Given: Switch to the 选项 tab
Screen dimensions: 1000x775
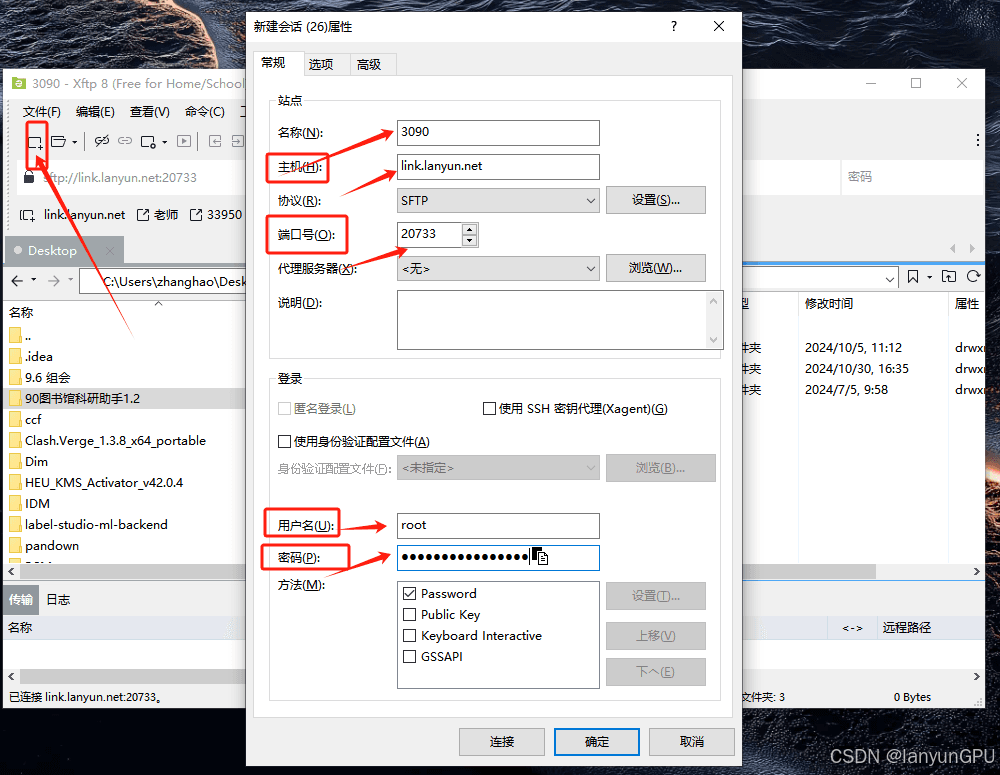Looking at the screenshot, I should pyautogui.click(x=321, y=64).
